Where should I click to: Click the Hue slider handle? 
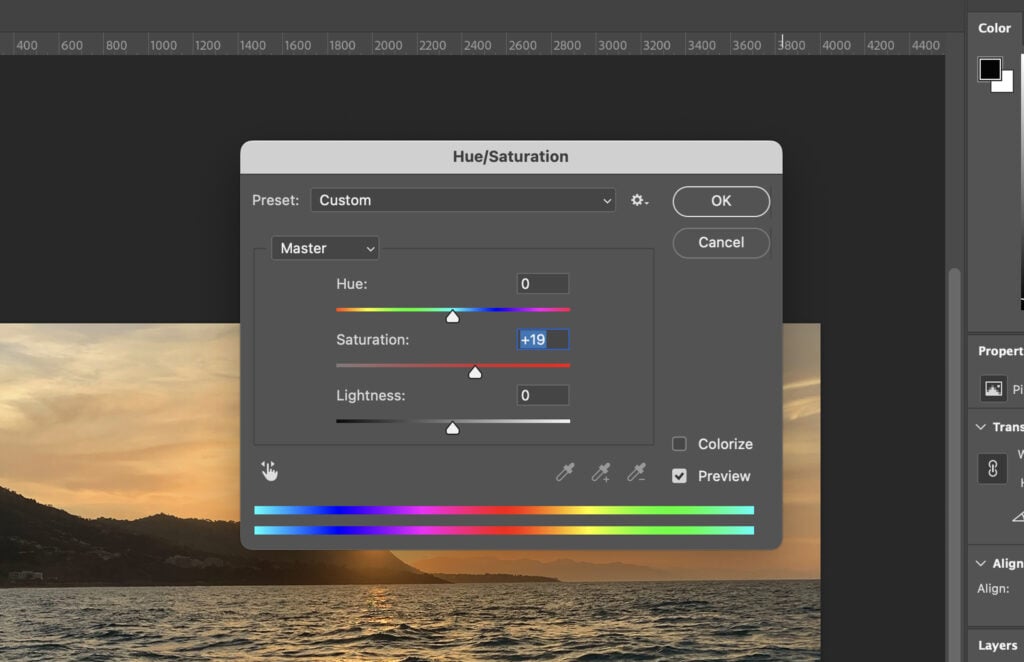click(x=452, y=316)
